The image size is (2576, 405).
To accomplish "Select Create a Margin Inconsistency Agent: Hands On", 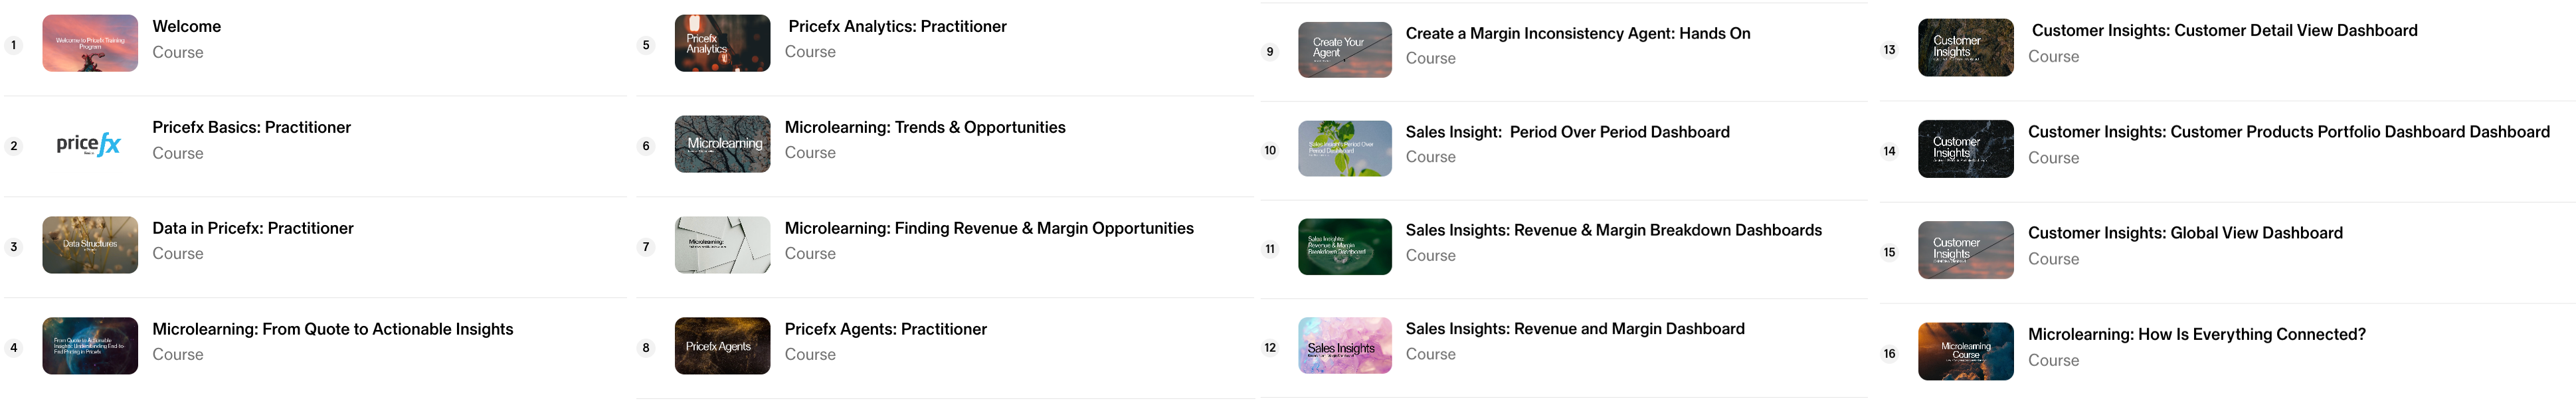I will pyautogui.click(x=1577, y=34).
